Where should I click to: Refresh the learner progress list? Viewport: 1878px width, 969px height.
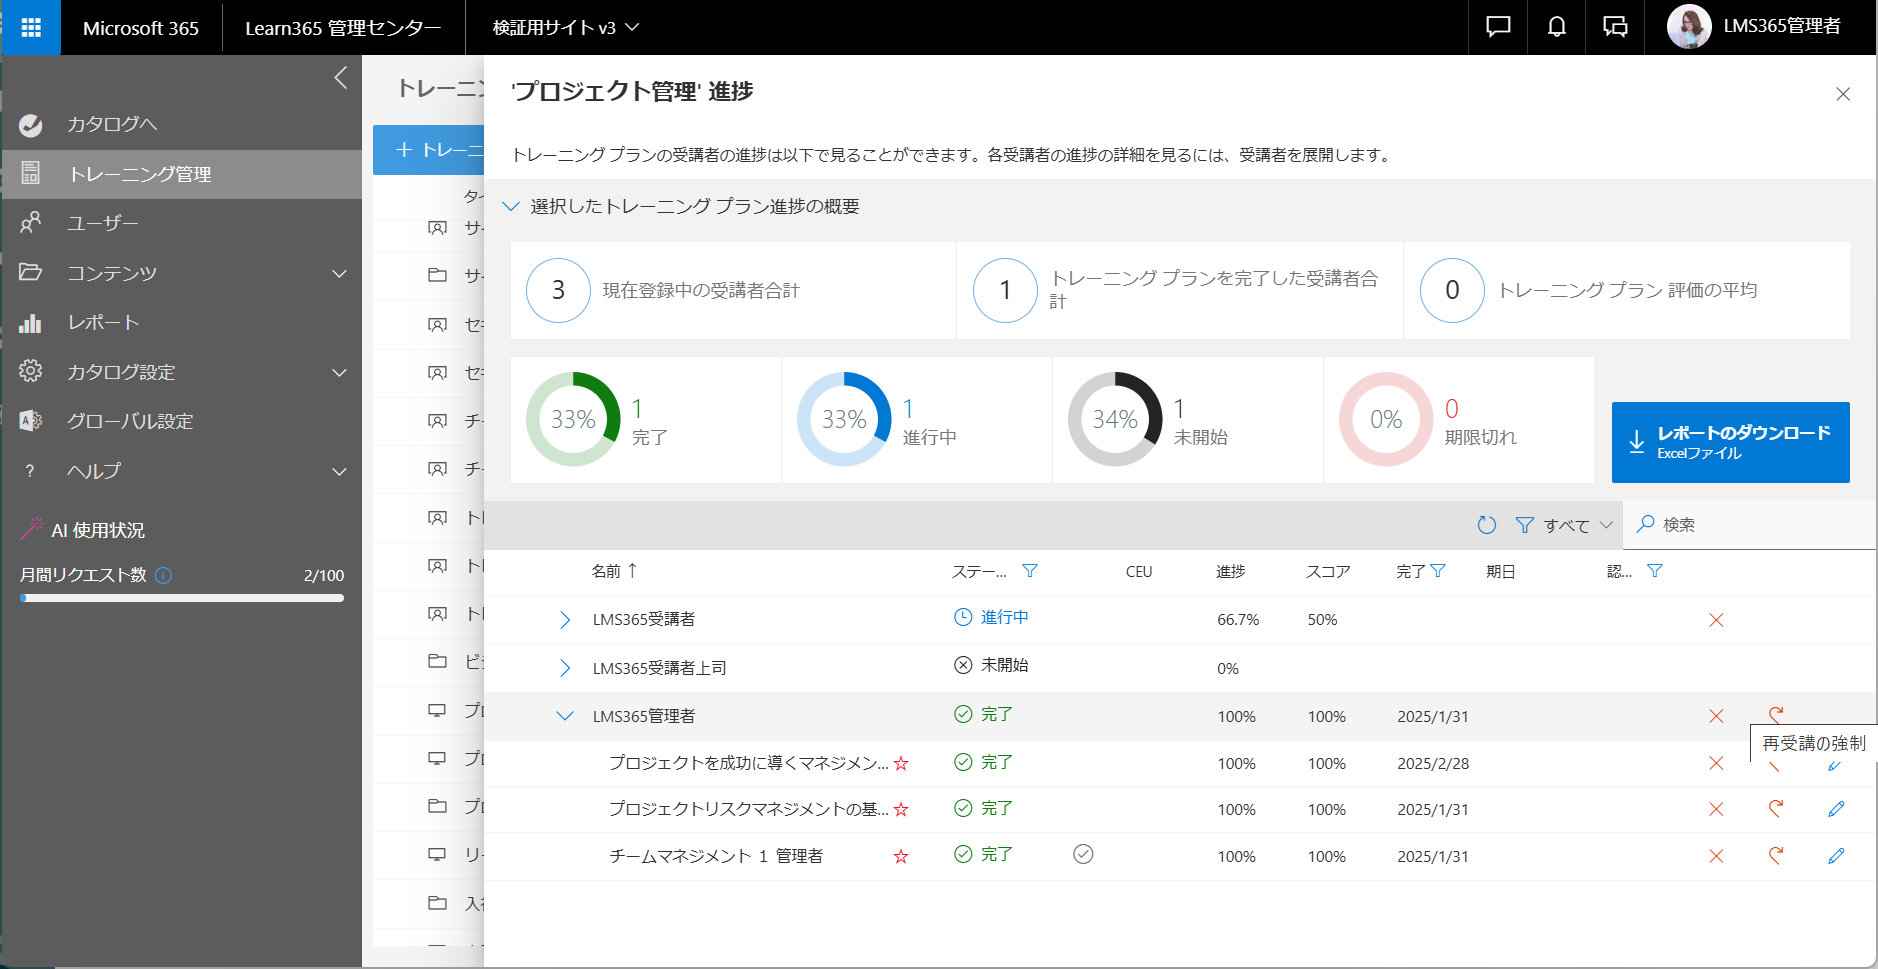1487,525
